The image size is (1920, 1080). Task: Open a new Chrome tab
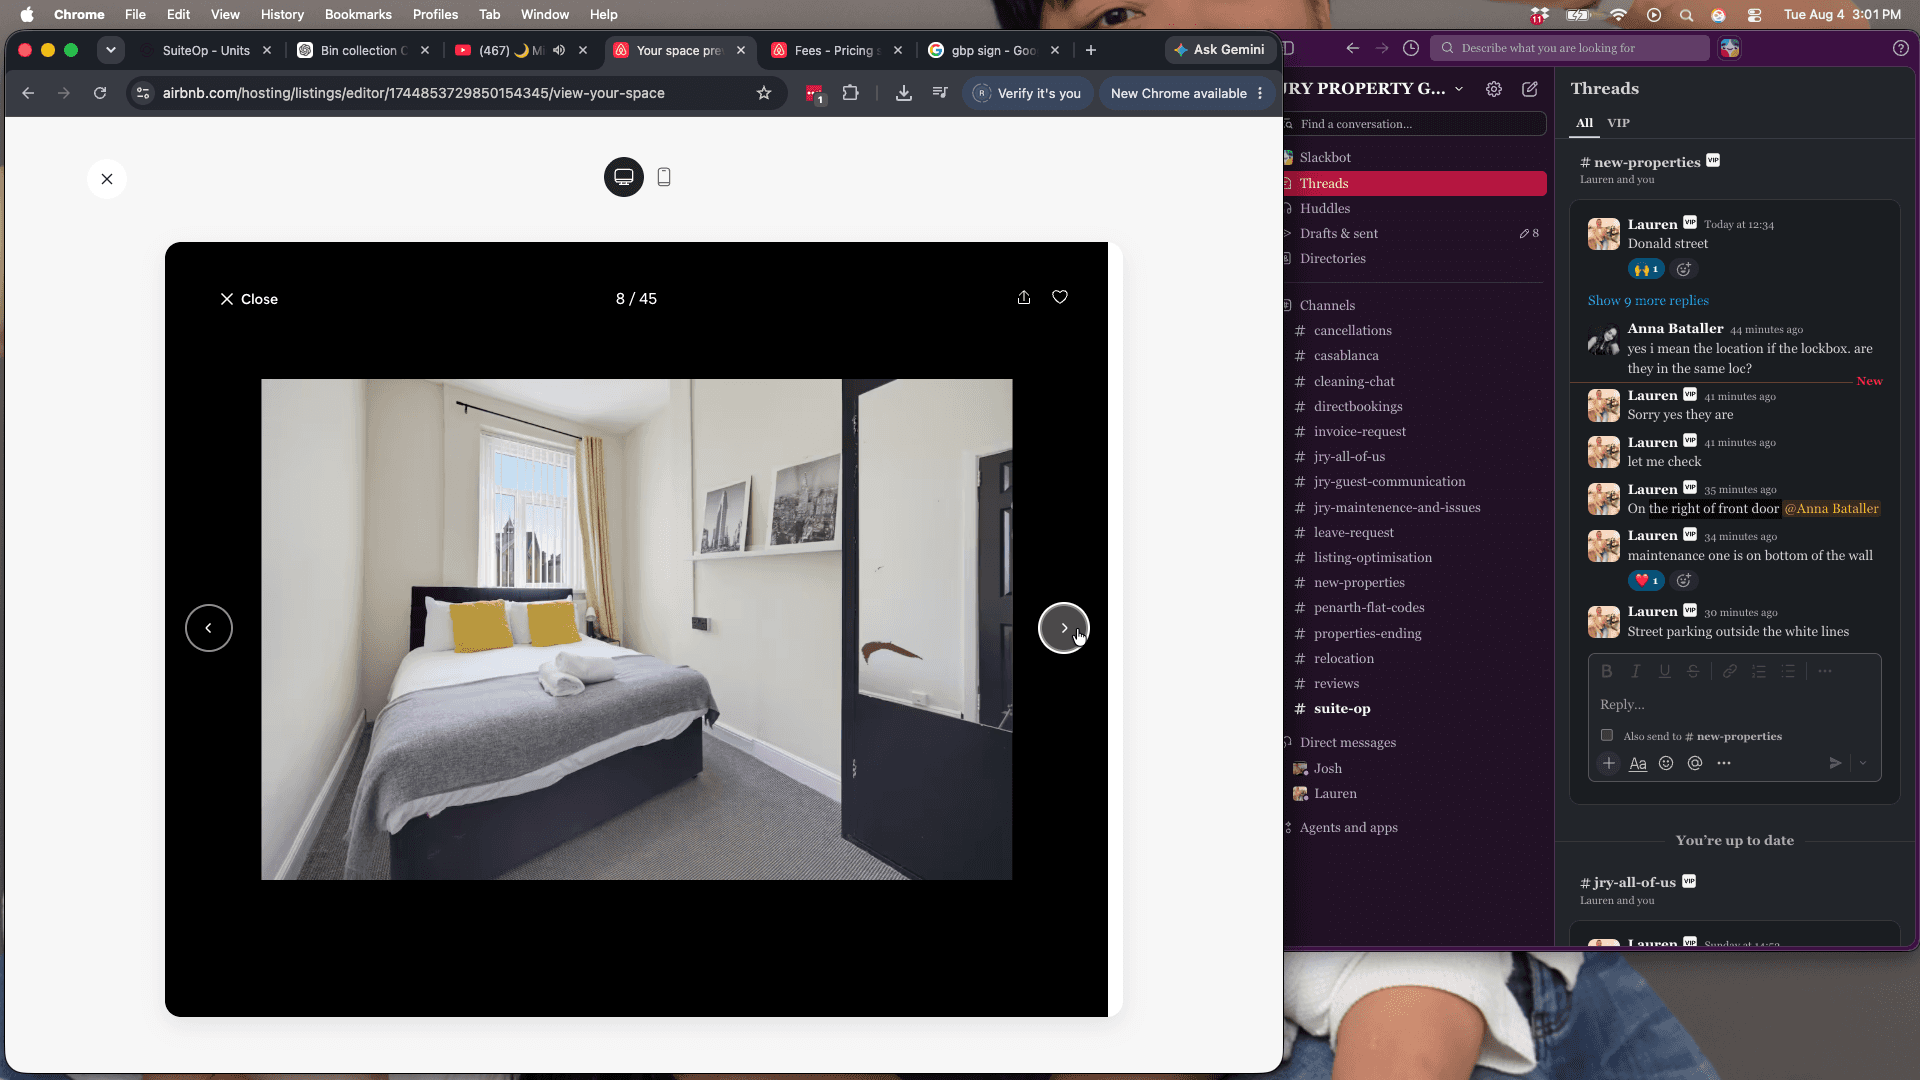coord(1091,50)
